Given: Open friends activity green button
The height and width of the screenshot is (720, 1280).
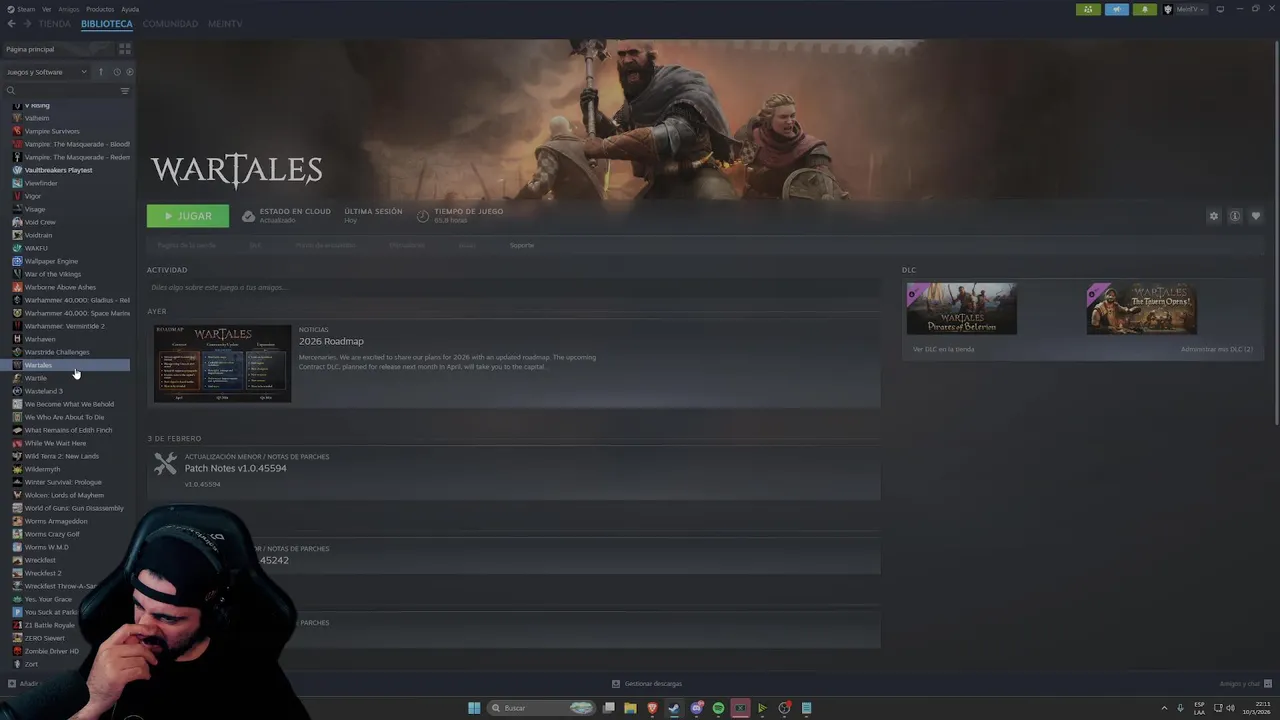Looking at the screenshot, I should tap(1088, 9).
